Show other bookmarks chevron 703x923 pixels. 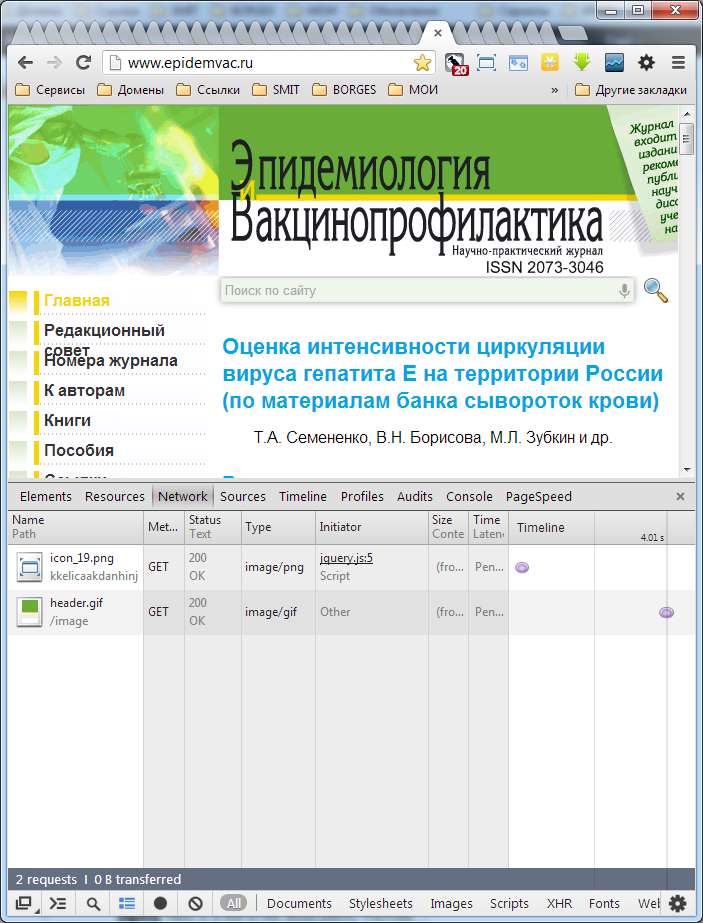(x=554, y=90)
